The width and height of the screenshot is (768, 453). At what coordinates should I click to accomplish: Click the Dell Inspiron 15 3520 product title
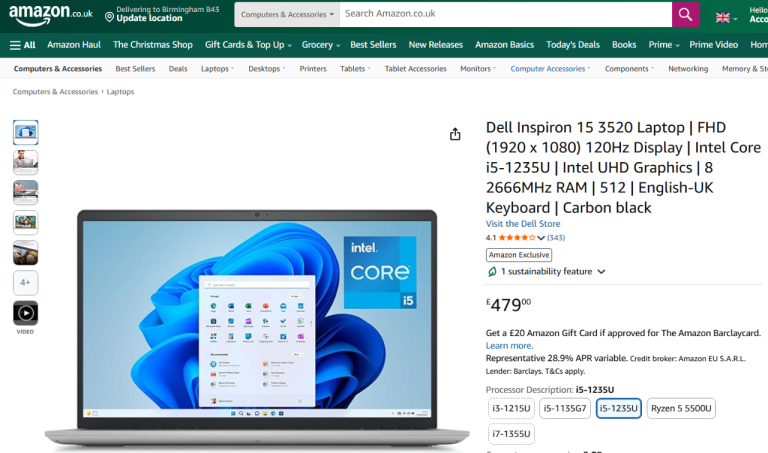click(x=623, y=167)
